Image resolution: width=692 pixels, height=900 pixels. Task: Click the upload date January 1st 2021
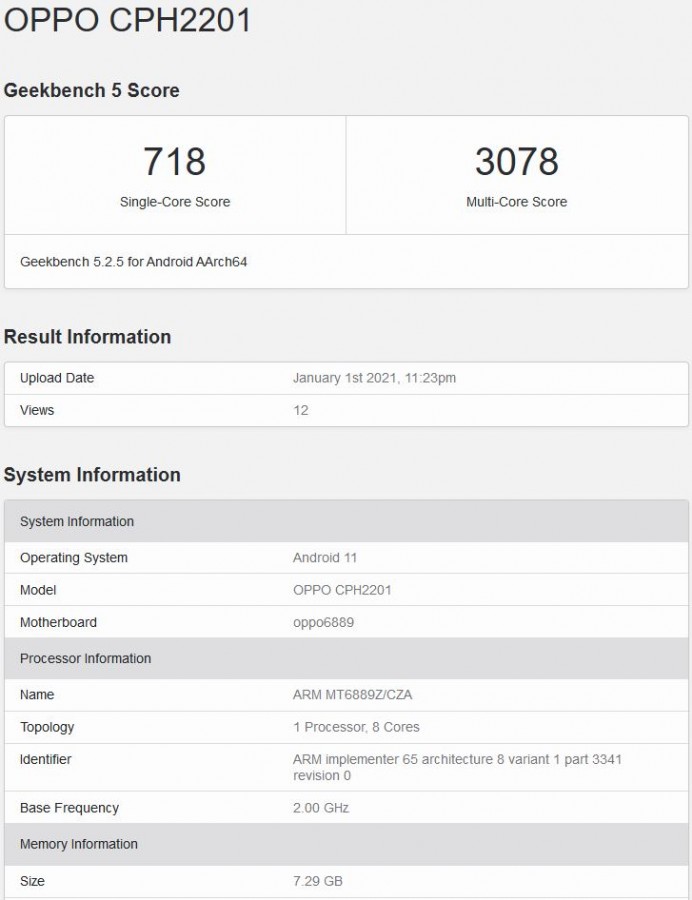click(374, 378)
